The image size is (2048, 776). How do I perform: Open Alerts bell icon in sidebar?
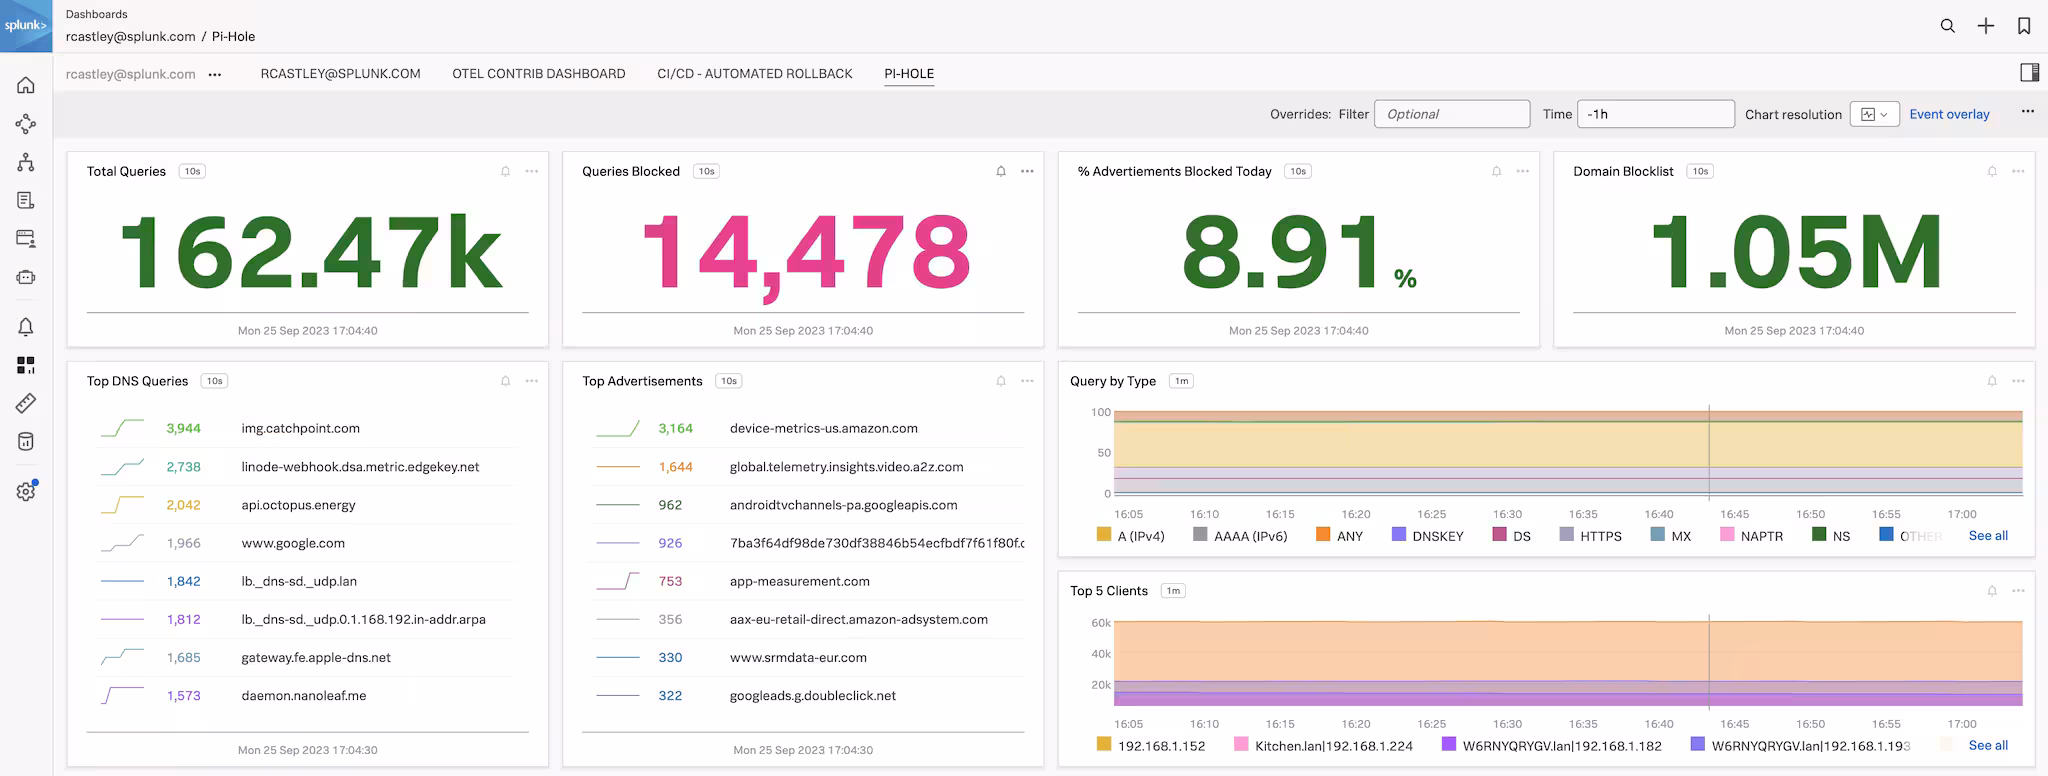[x=26, y=327]
